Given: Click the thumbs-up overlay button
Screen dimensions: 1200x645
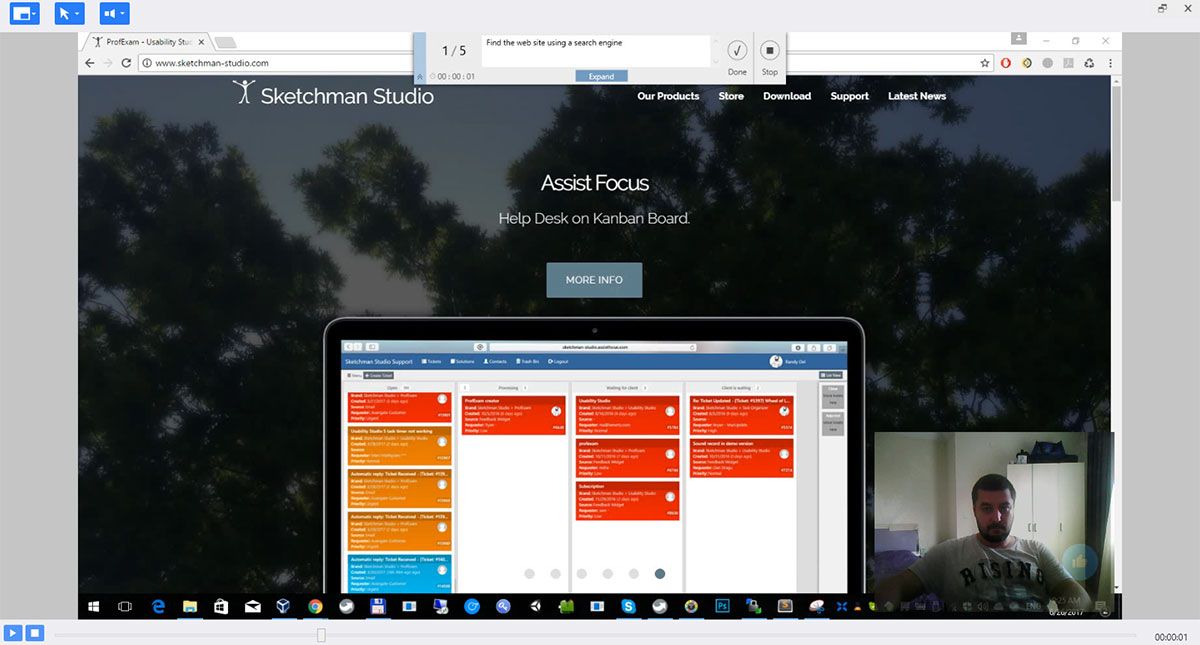Looking at the screenshot, I should click(1080, 563).
